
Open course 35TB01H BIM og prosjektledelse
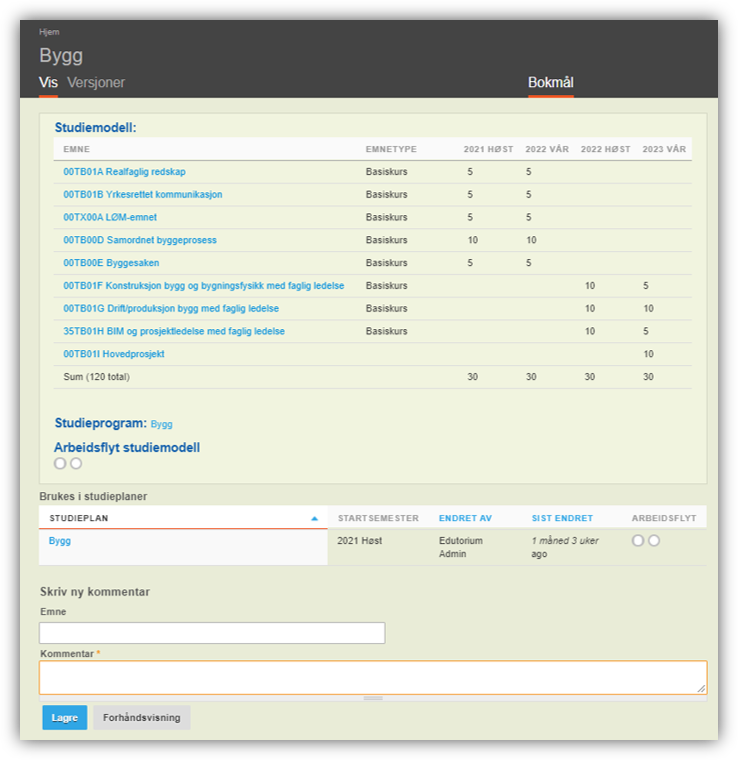pyautogui.click(x=174, y=331)
